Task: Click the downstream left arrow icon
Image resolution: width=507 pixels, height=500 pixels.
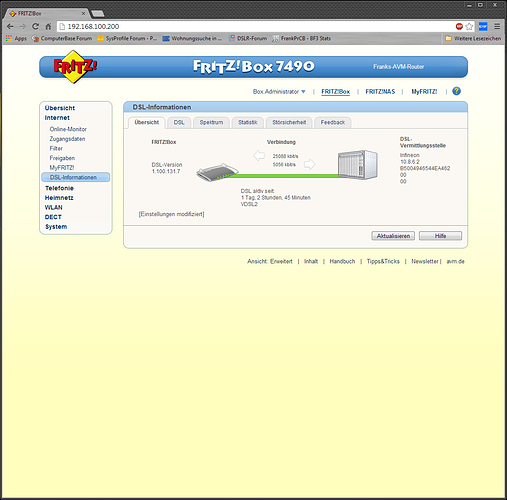Action: click(259, 155)
